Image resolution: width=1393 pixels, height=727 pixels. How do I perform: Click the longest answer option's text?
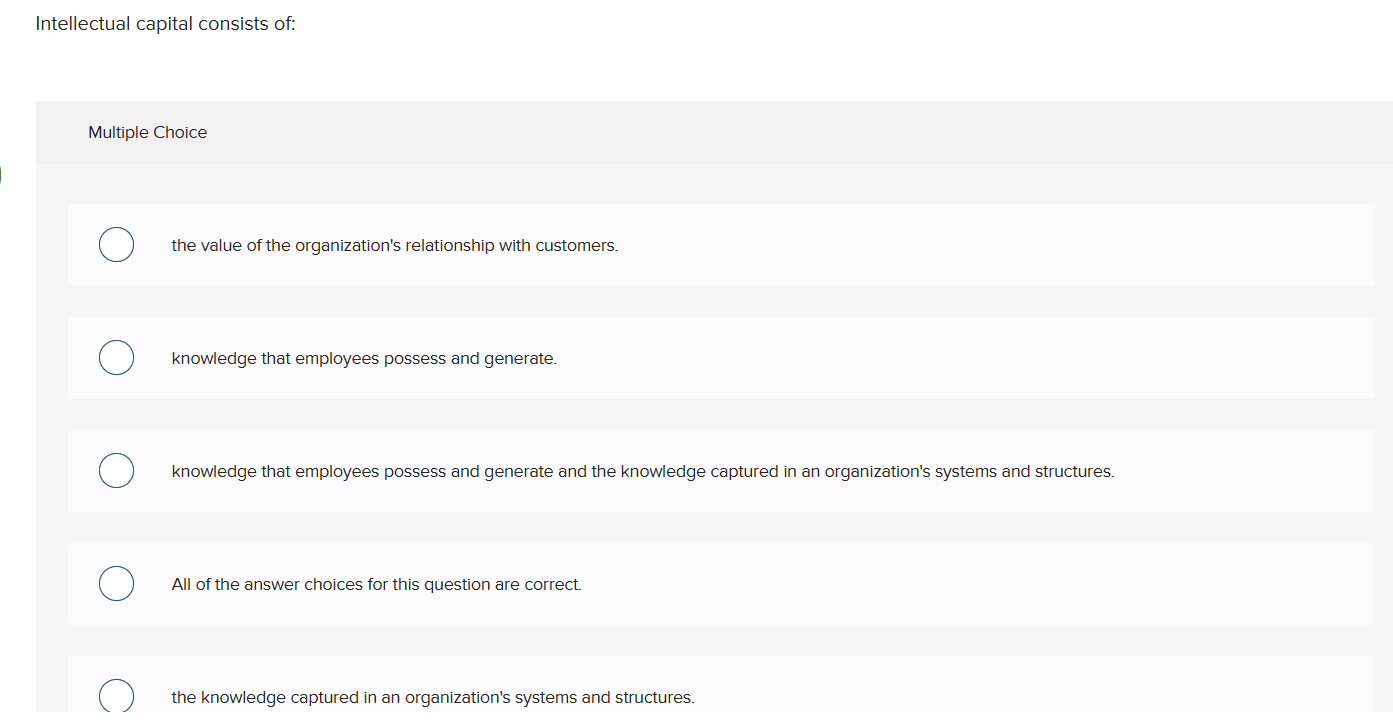pos(643,471)
